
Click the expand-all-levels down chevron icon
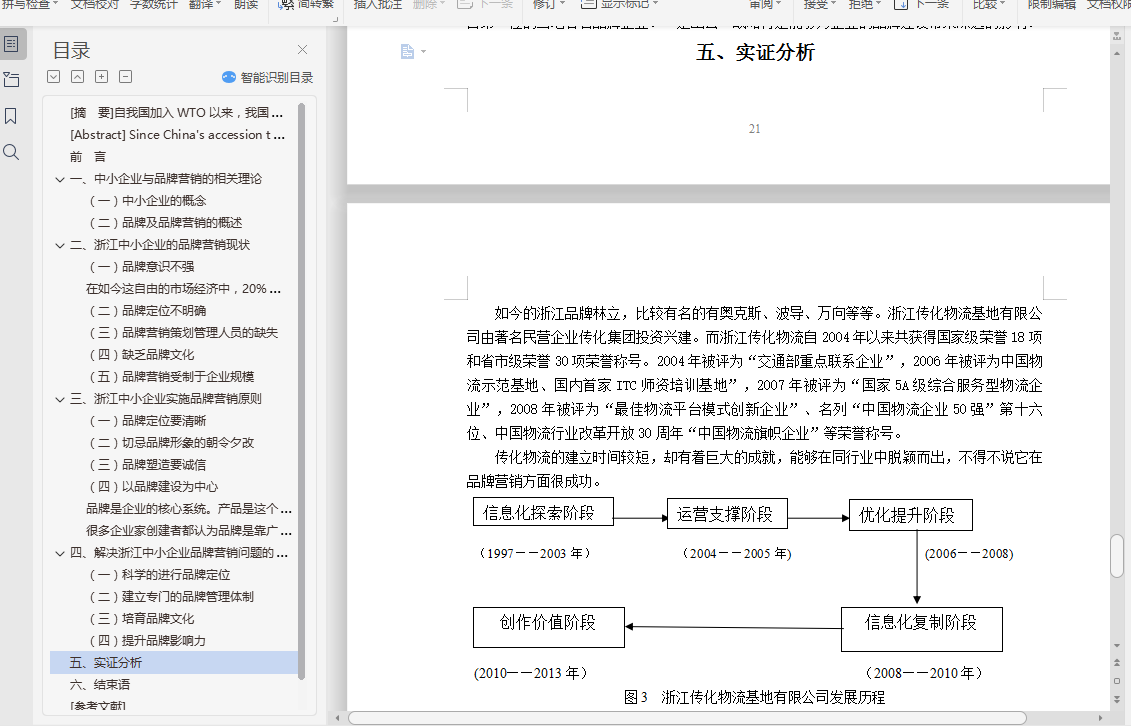[x=53, y=76]
